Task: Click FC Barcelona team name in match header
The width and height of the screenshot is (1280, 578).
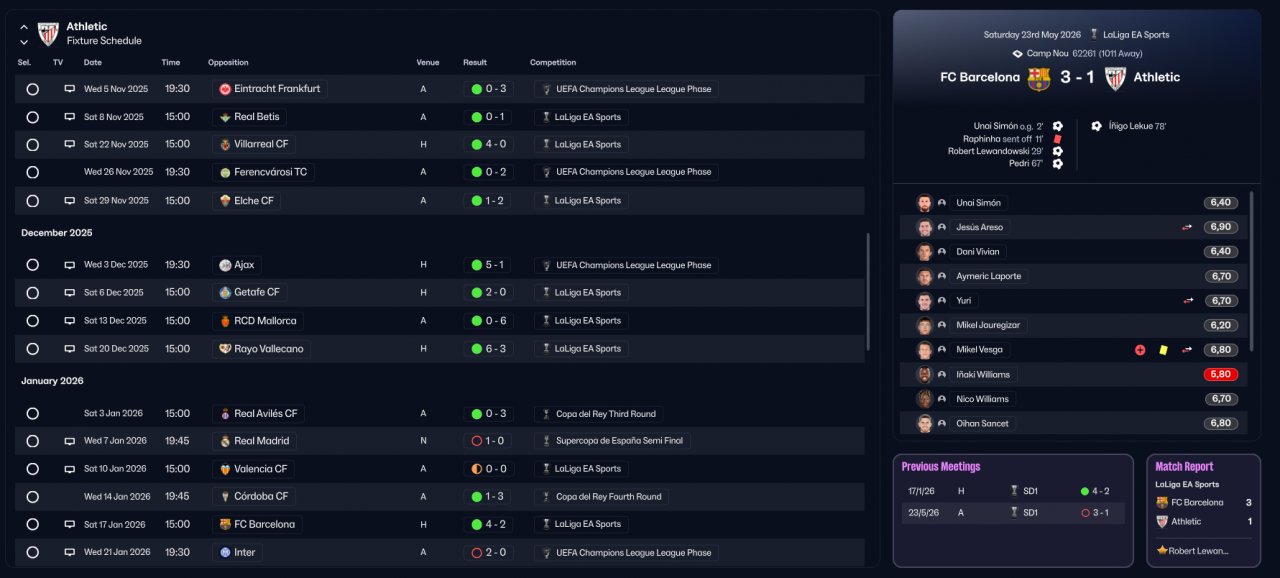Action: click(980, 77)
